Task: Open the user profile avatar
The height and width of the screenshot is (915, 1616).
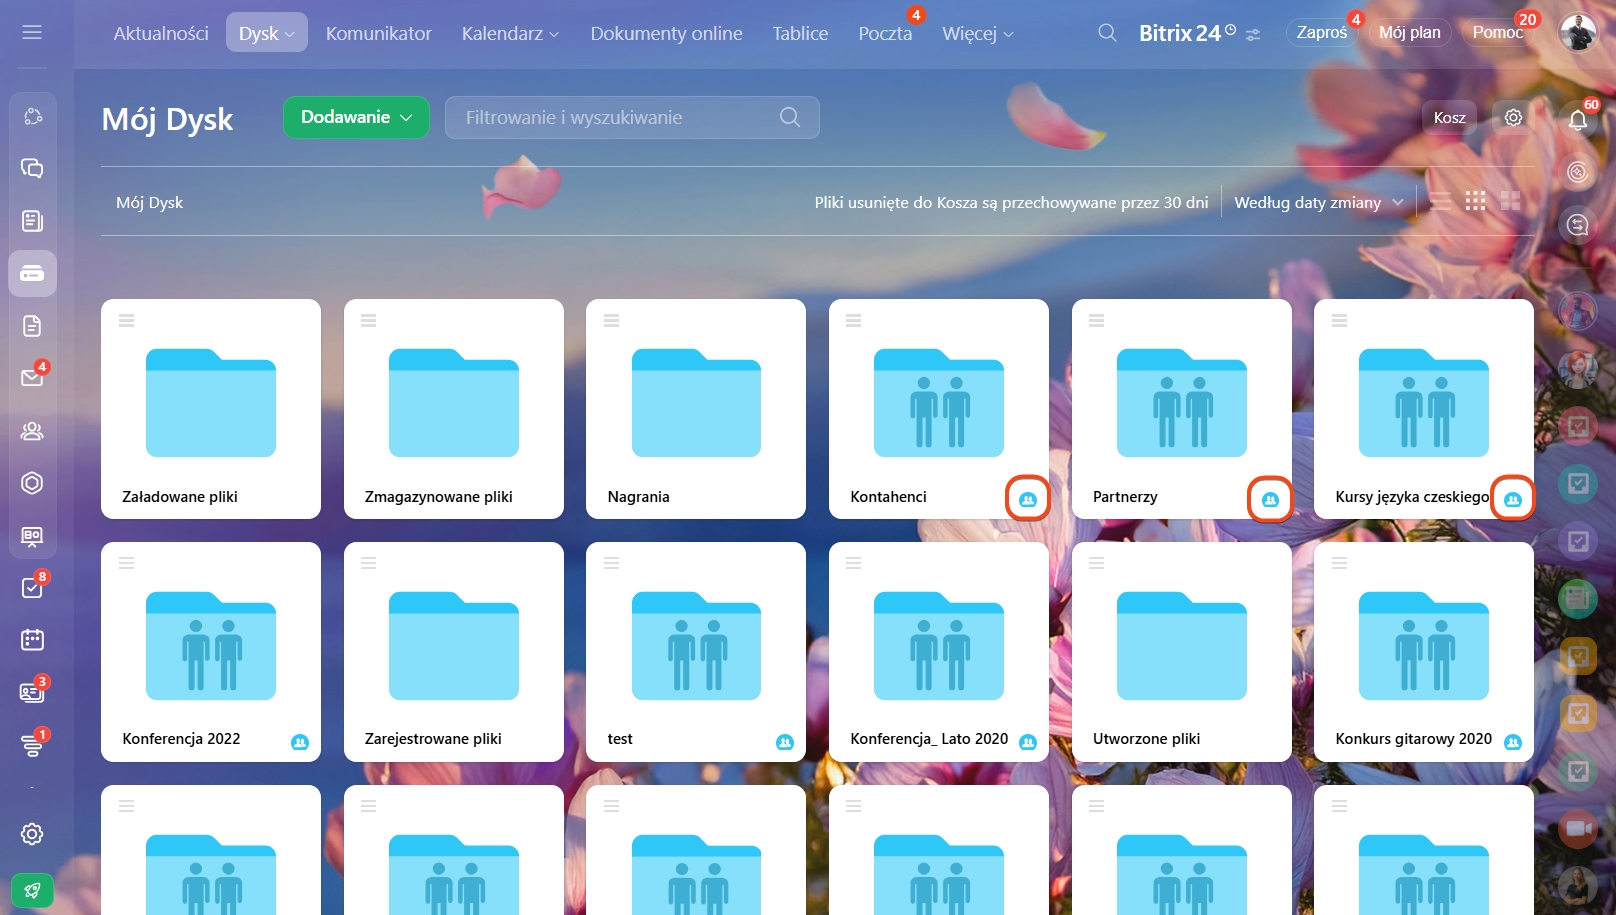Action: (x=1578, y=33)
